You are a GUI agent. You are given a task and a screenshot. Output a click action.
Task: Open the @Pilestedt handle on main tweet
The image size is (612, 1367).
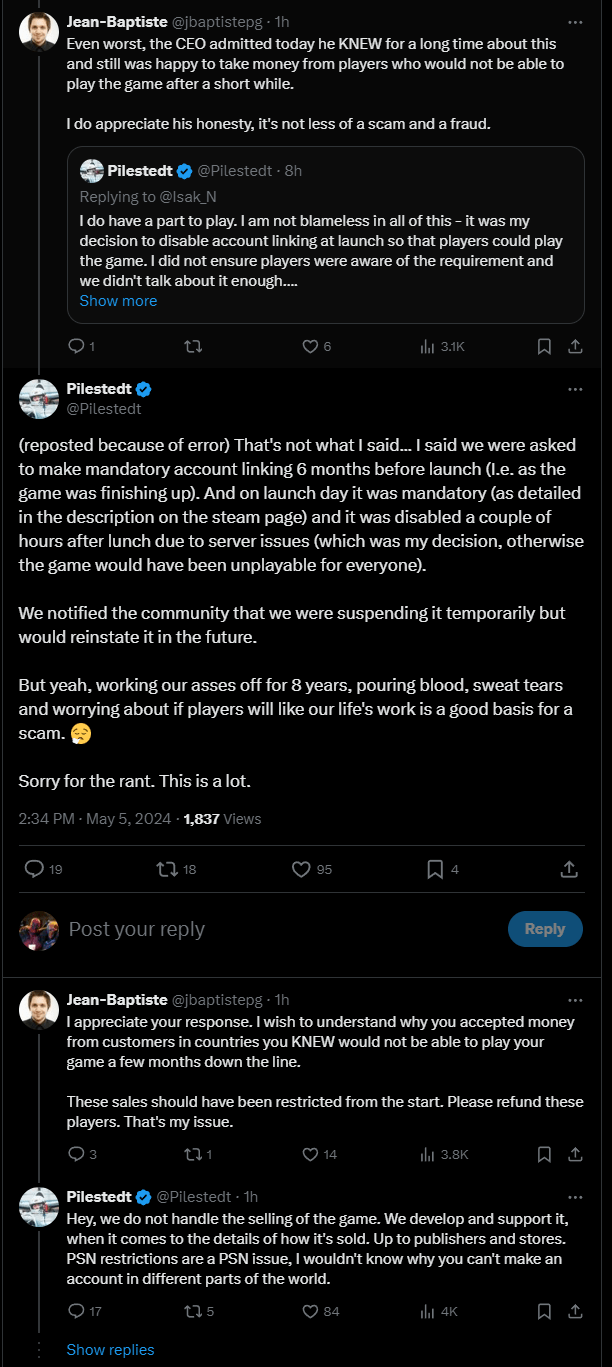click(x=104, y=408)
